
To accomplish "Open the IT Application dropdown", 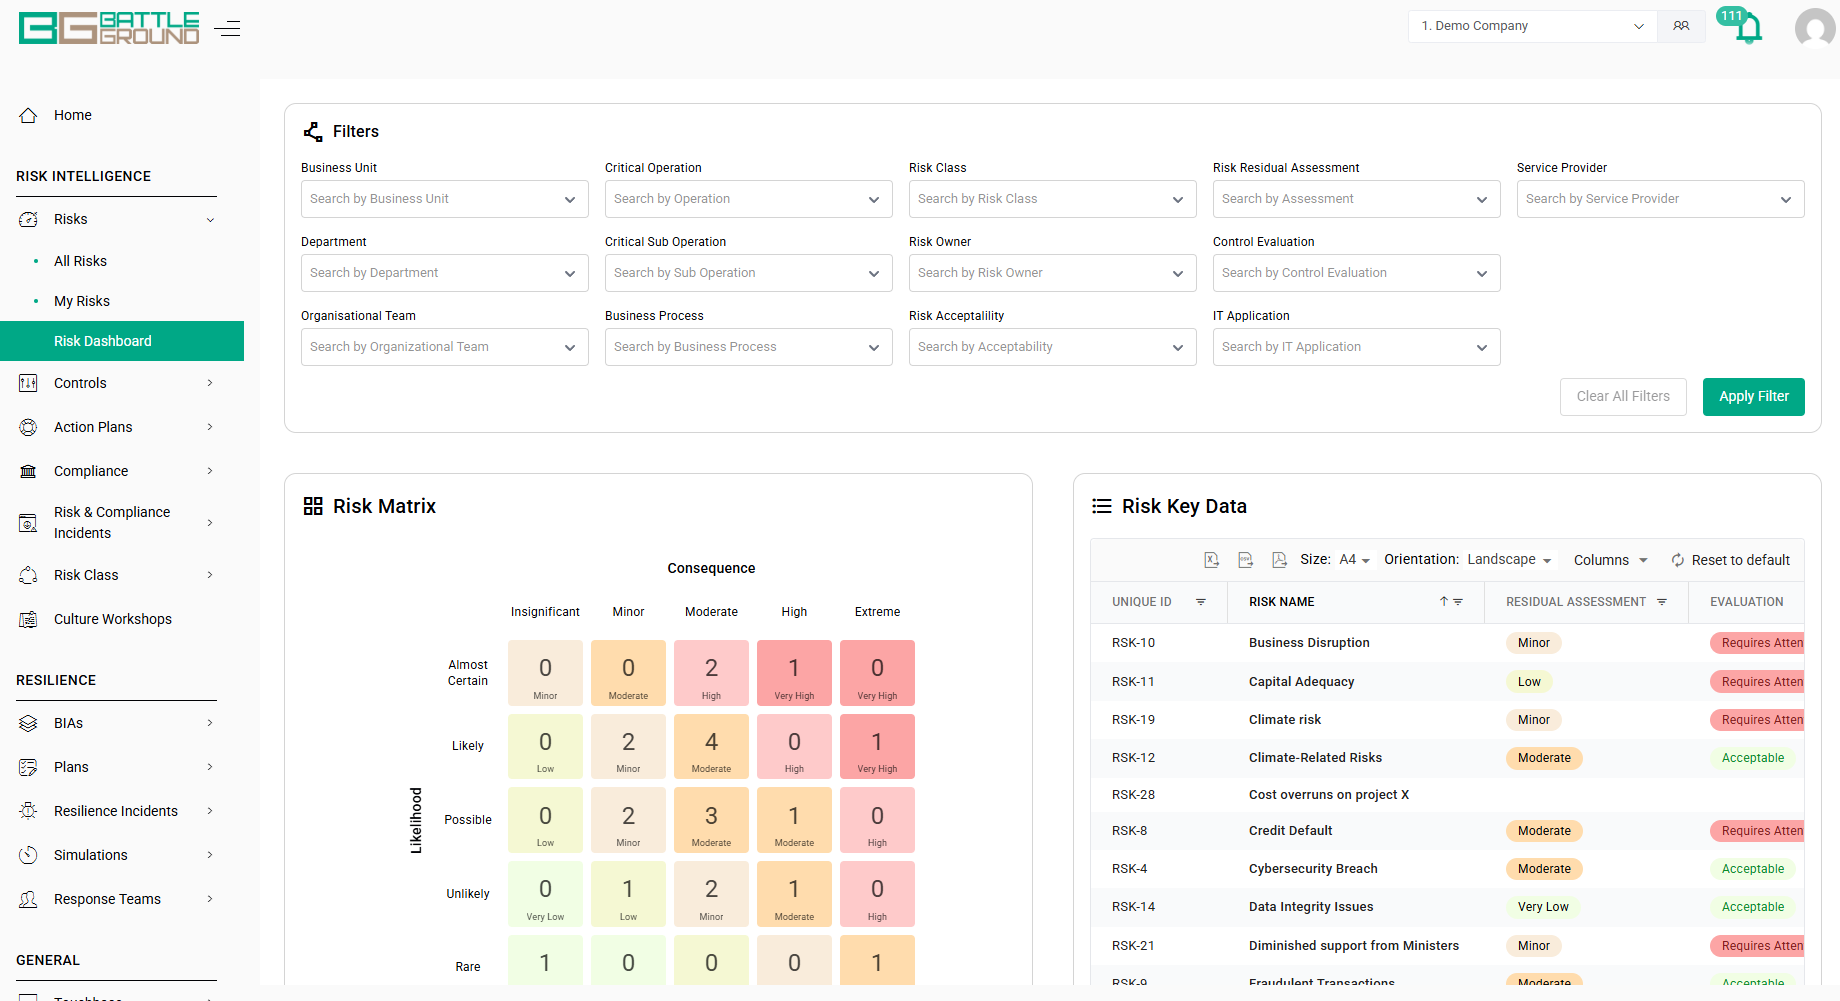I will coord(1357,347).
